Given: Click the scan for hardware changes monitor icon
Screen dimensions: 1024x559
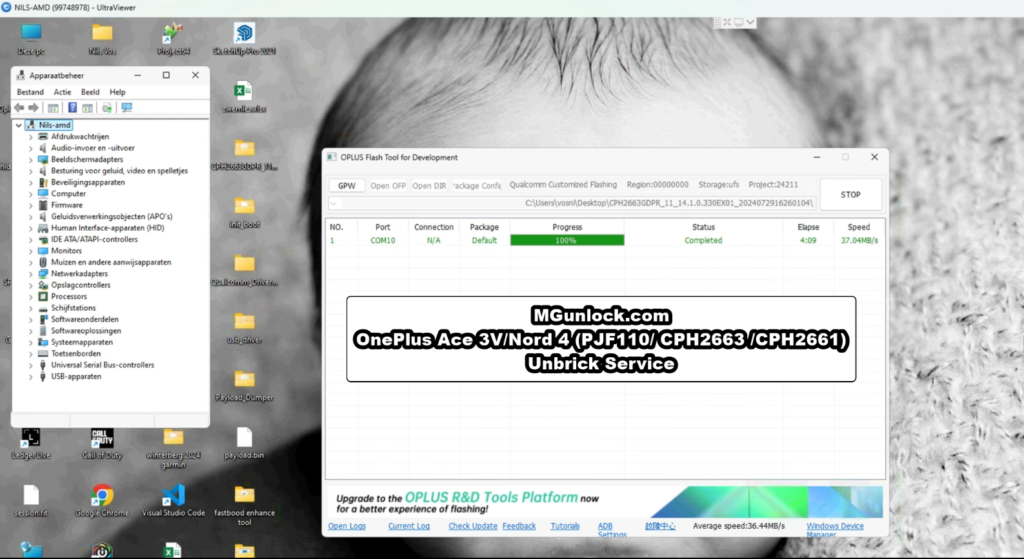Looking at the screenshot, I should [x=127, y=108].
